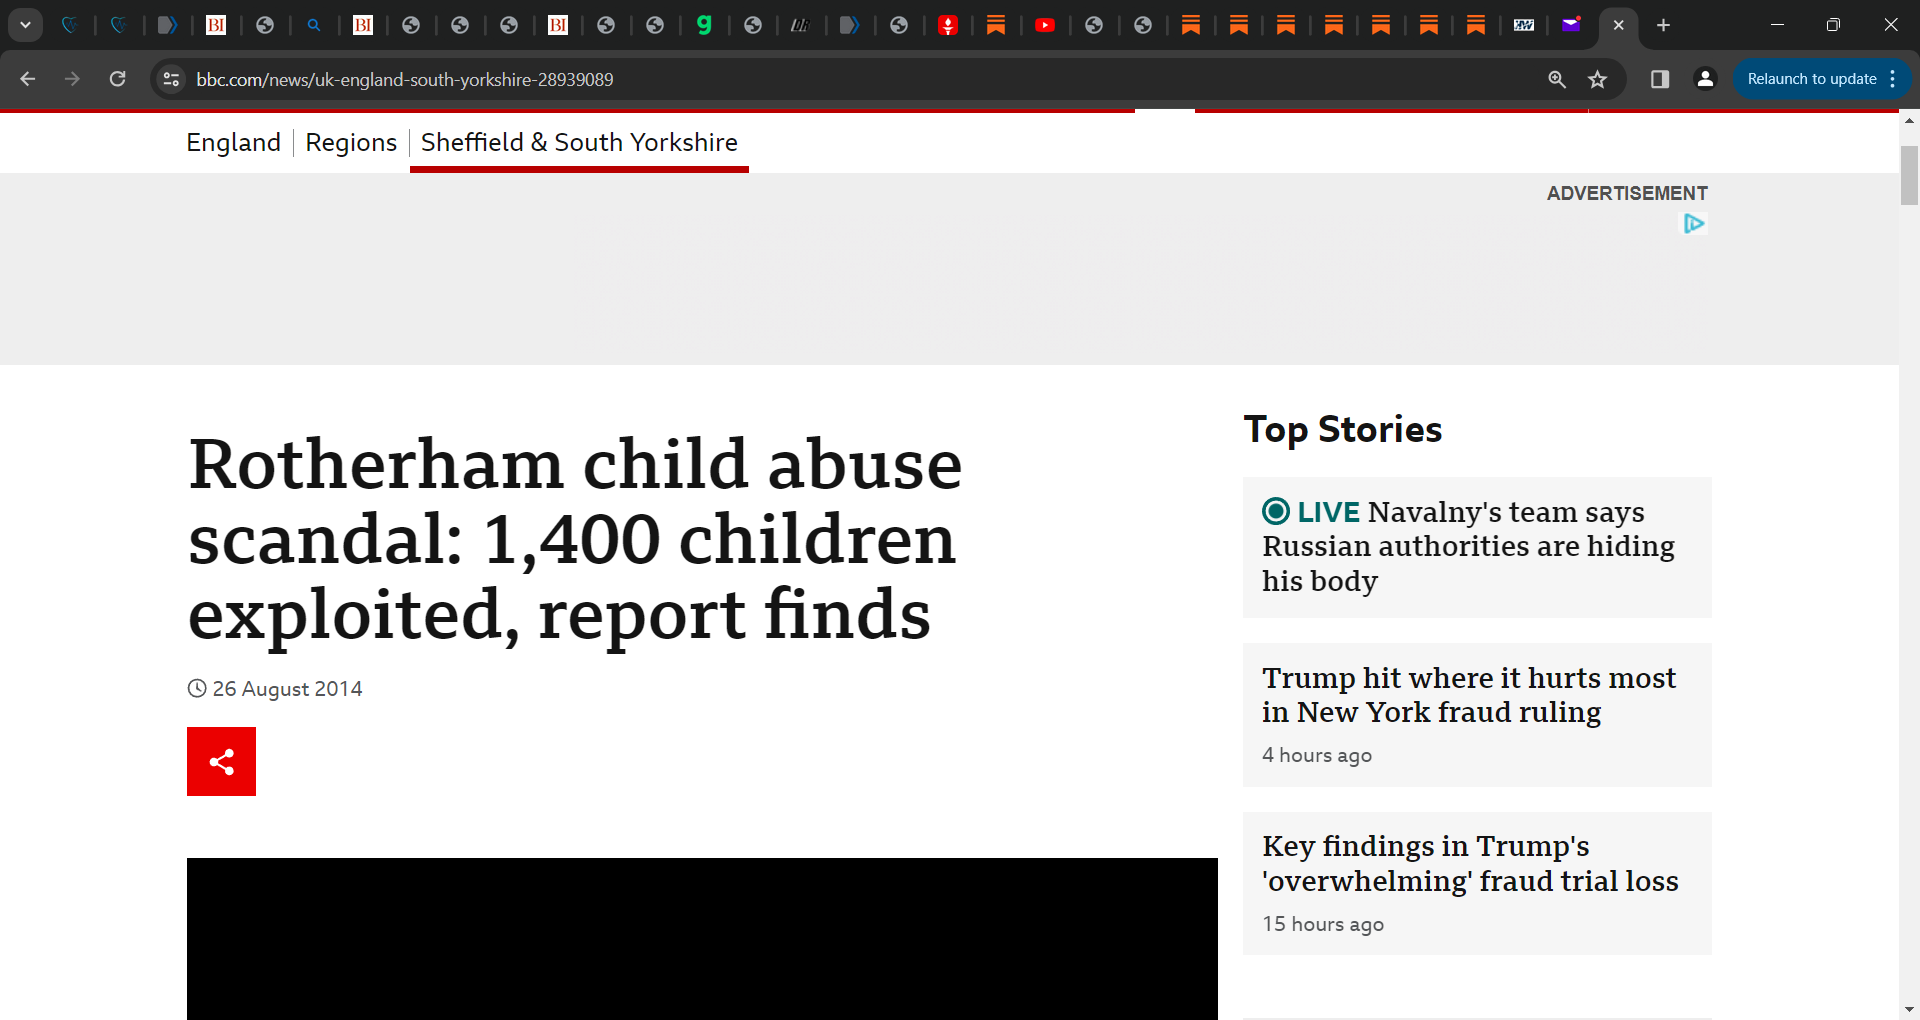The image size is (1920, 1020).
Task: Open a new tab with plus button
Action: (x=1663, y=25)
